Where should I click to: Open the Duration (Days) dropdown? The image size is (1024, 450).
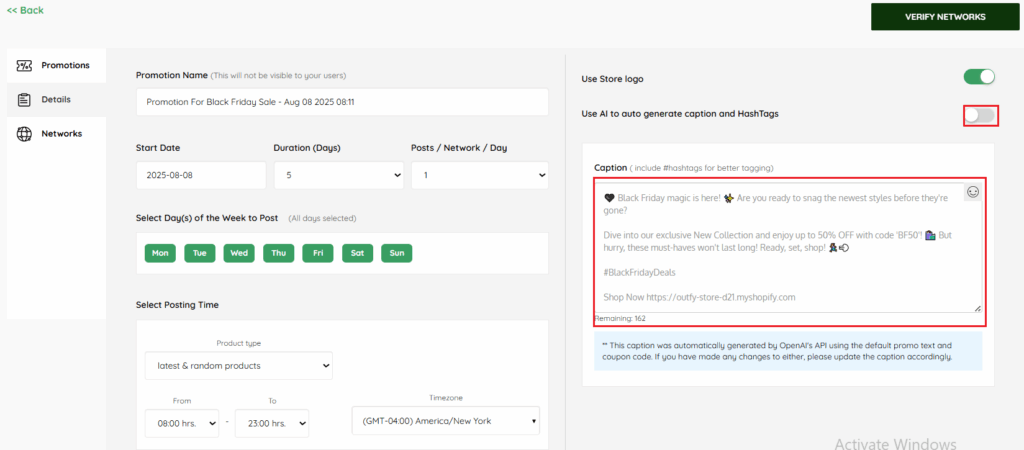click(x=338, y=176)
